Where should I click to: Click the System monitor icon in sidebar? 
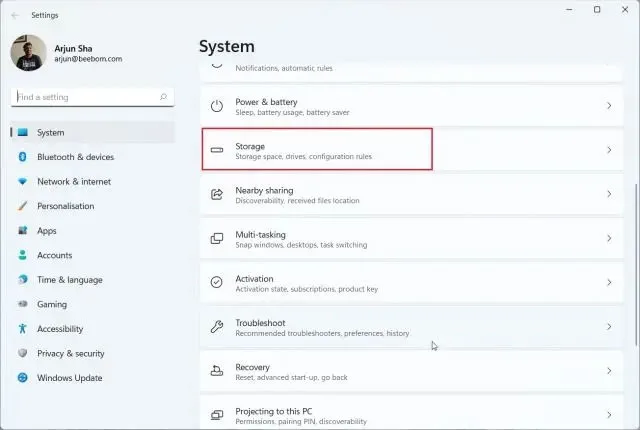click(23, 132)
